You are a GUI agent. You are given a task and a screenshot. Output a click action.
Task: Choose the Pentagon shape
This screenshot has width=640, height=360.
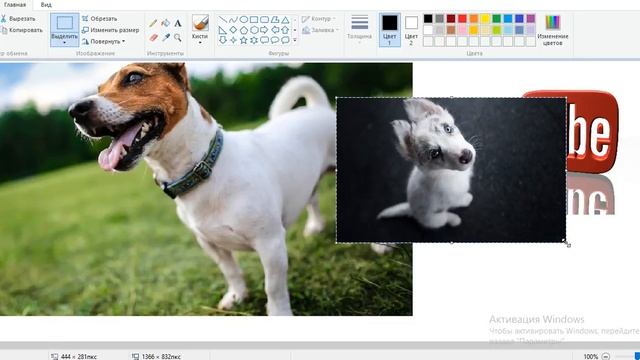[x=244, y=30]
